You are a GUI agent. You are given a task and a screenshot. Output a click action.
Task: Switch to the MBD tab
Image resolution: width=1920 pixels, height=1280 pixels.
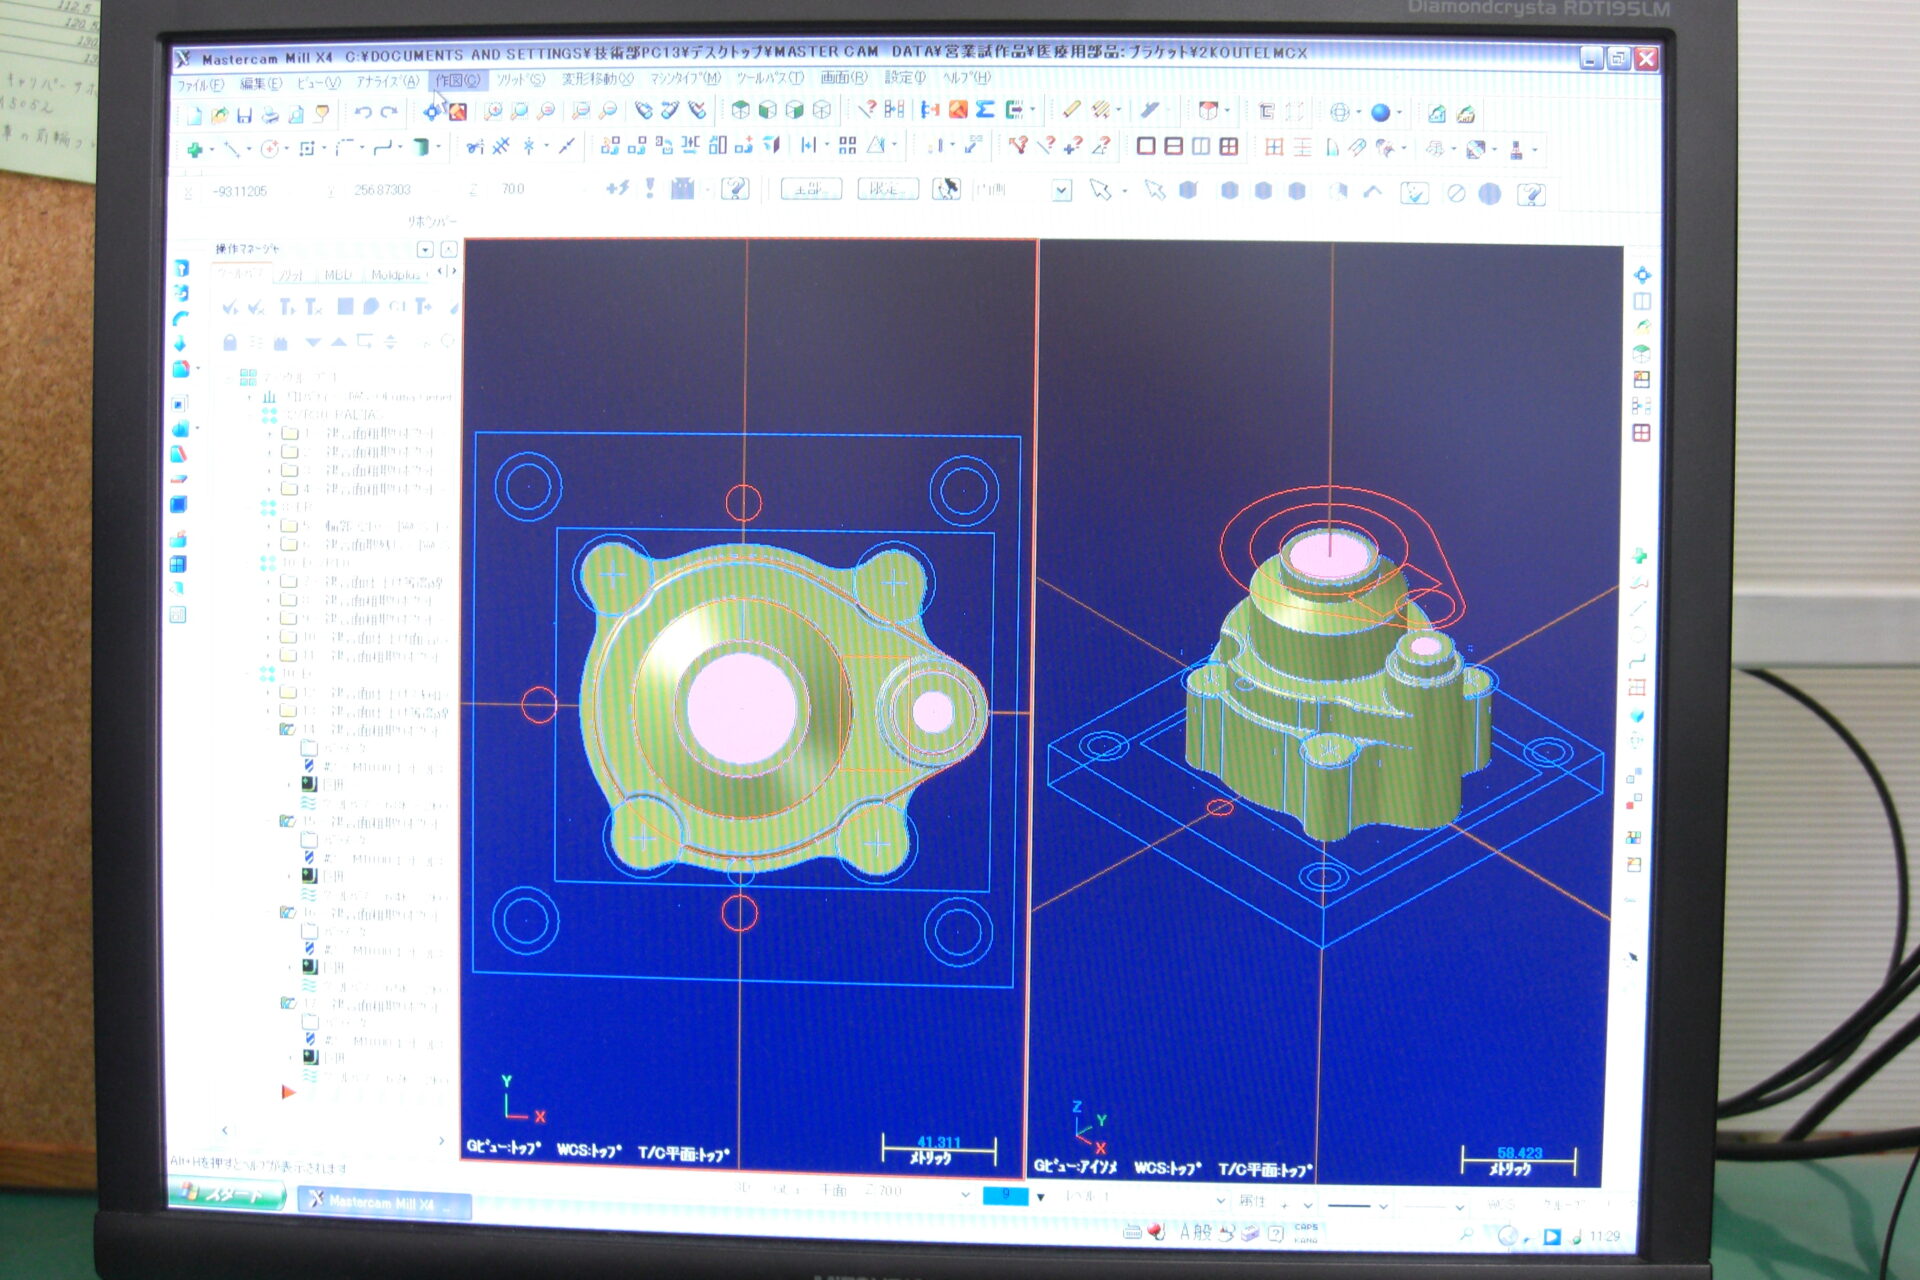[x=338, y=275]
